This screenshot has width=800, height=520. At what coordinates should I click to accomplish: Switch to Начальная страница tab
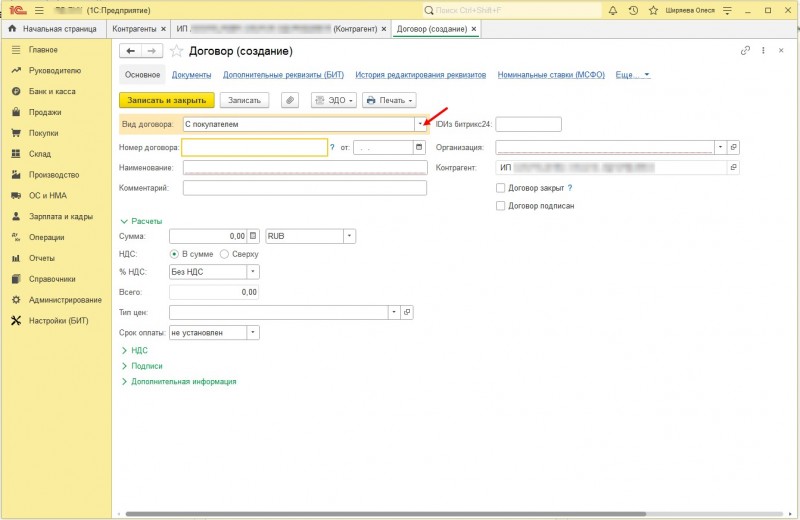[x=54, y=29]
